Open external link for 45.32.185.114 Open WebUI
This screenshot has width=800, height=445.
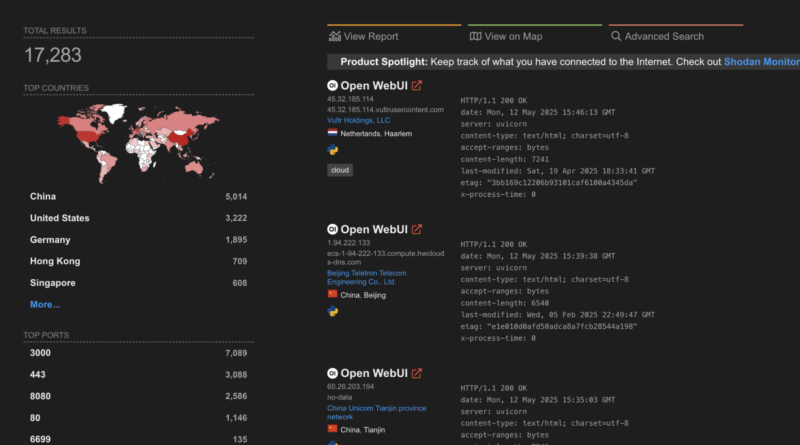417,86
